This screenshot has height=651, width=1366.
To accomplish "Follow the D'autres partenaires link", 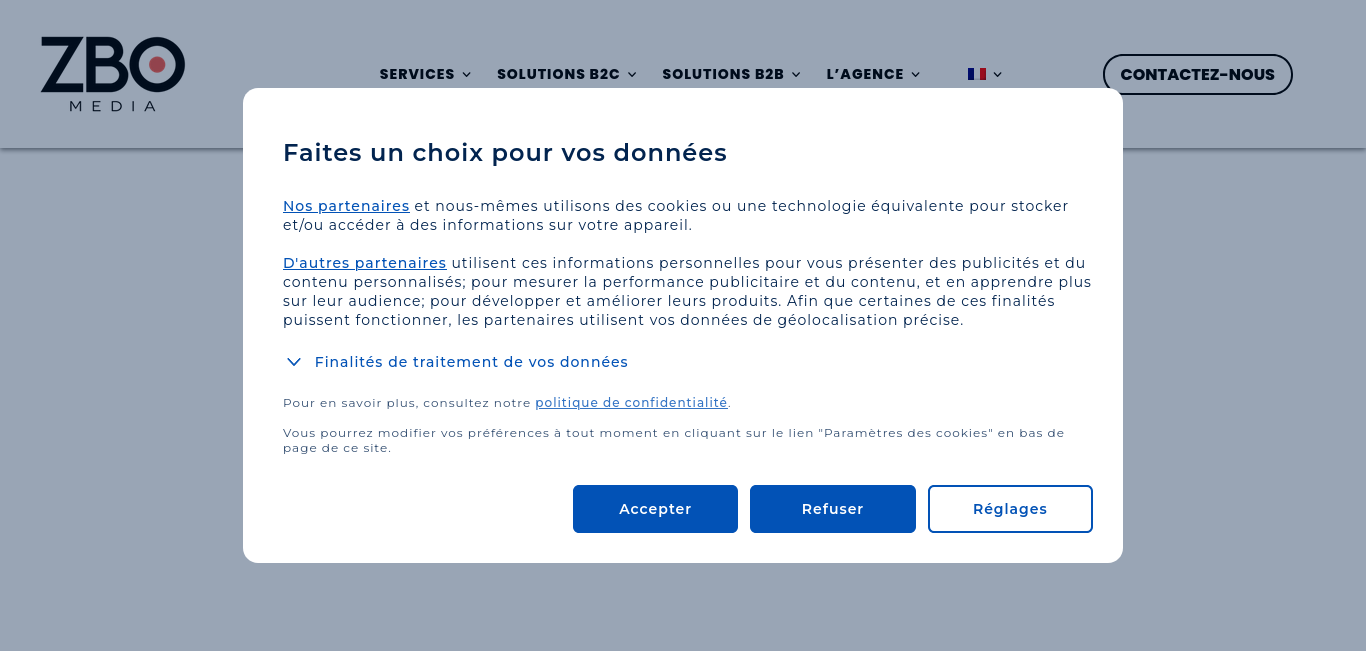I will (365, 263).
